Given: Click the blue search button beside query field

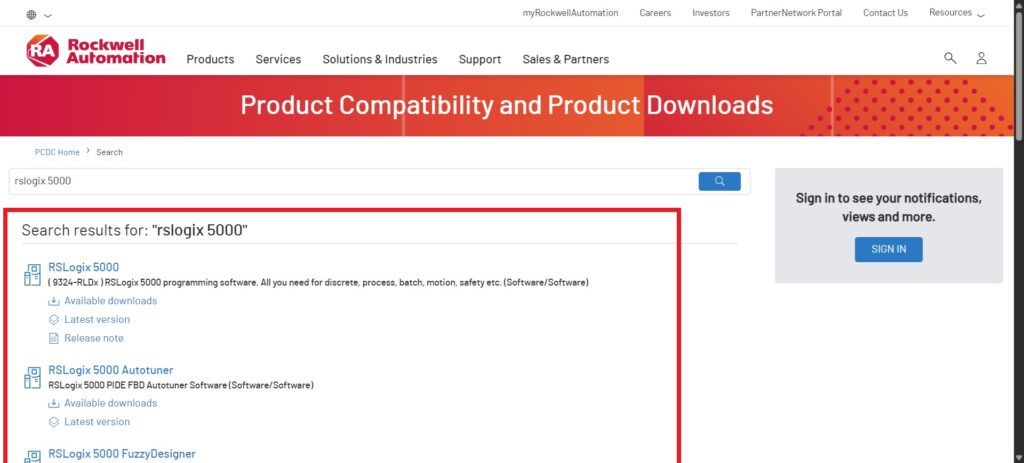Looking at the screenshot, I should (x=719, y=181).
